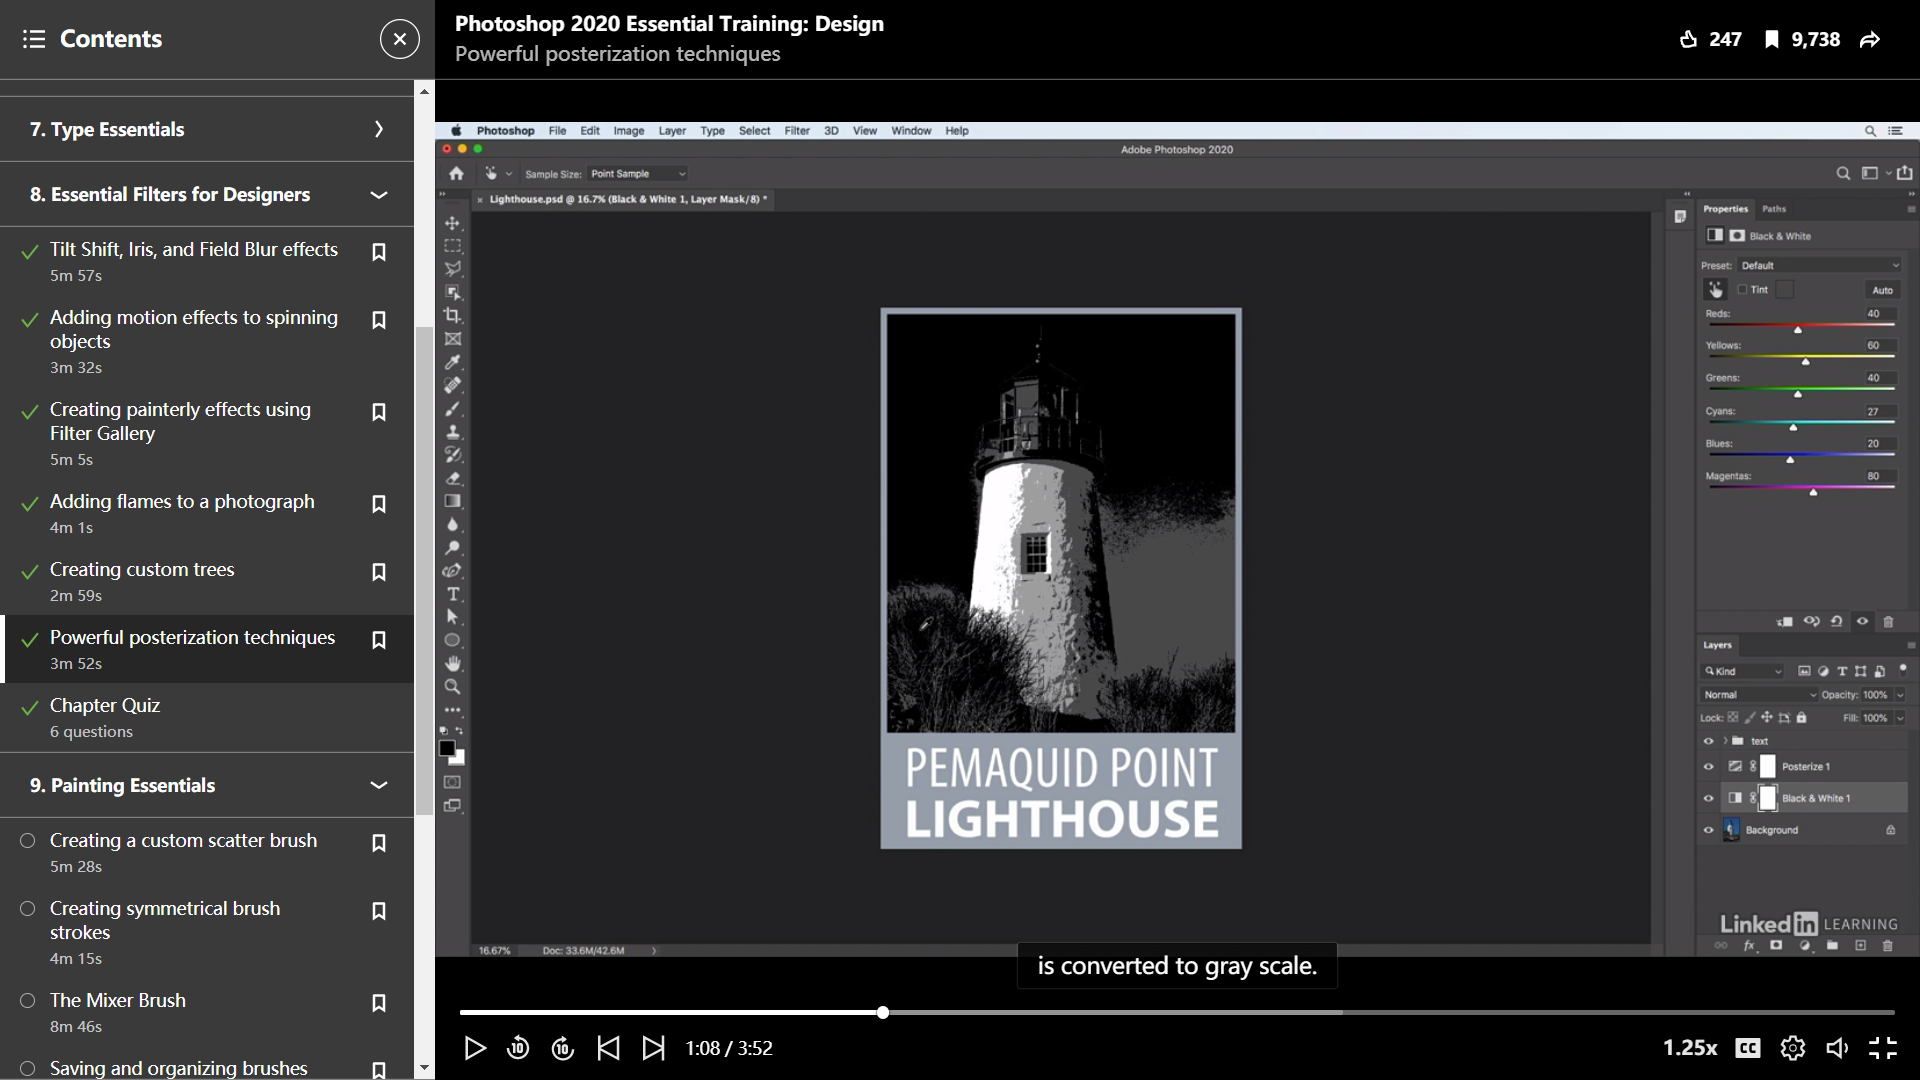Pick the Eyedropper tool
This screenshot has height=1080, width=1920.
pos(454,360)
